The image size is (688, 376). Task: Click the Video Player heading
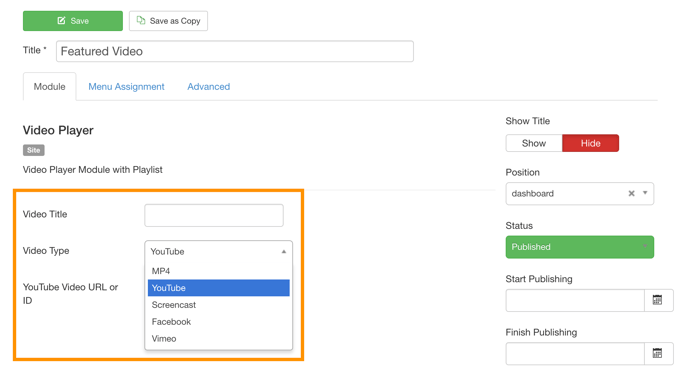[x=58, y=130]
